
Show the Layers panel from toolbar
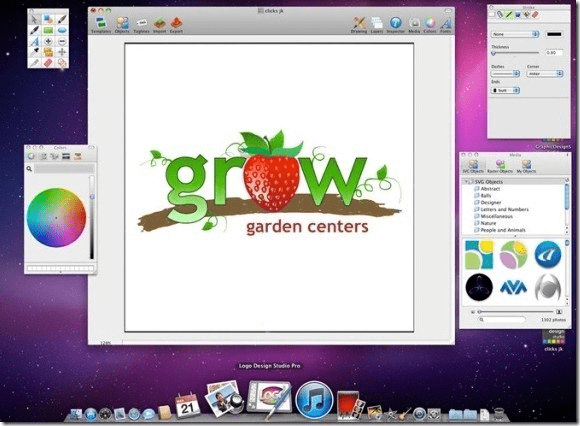click(x=377, y=25)
